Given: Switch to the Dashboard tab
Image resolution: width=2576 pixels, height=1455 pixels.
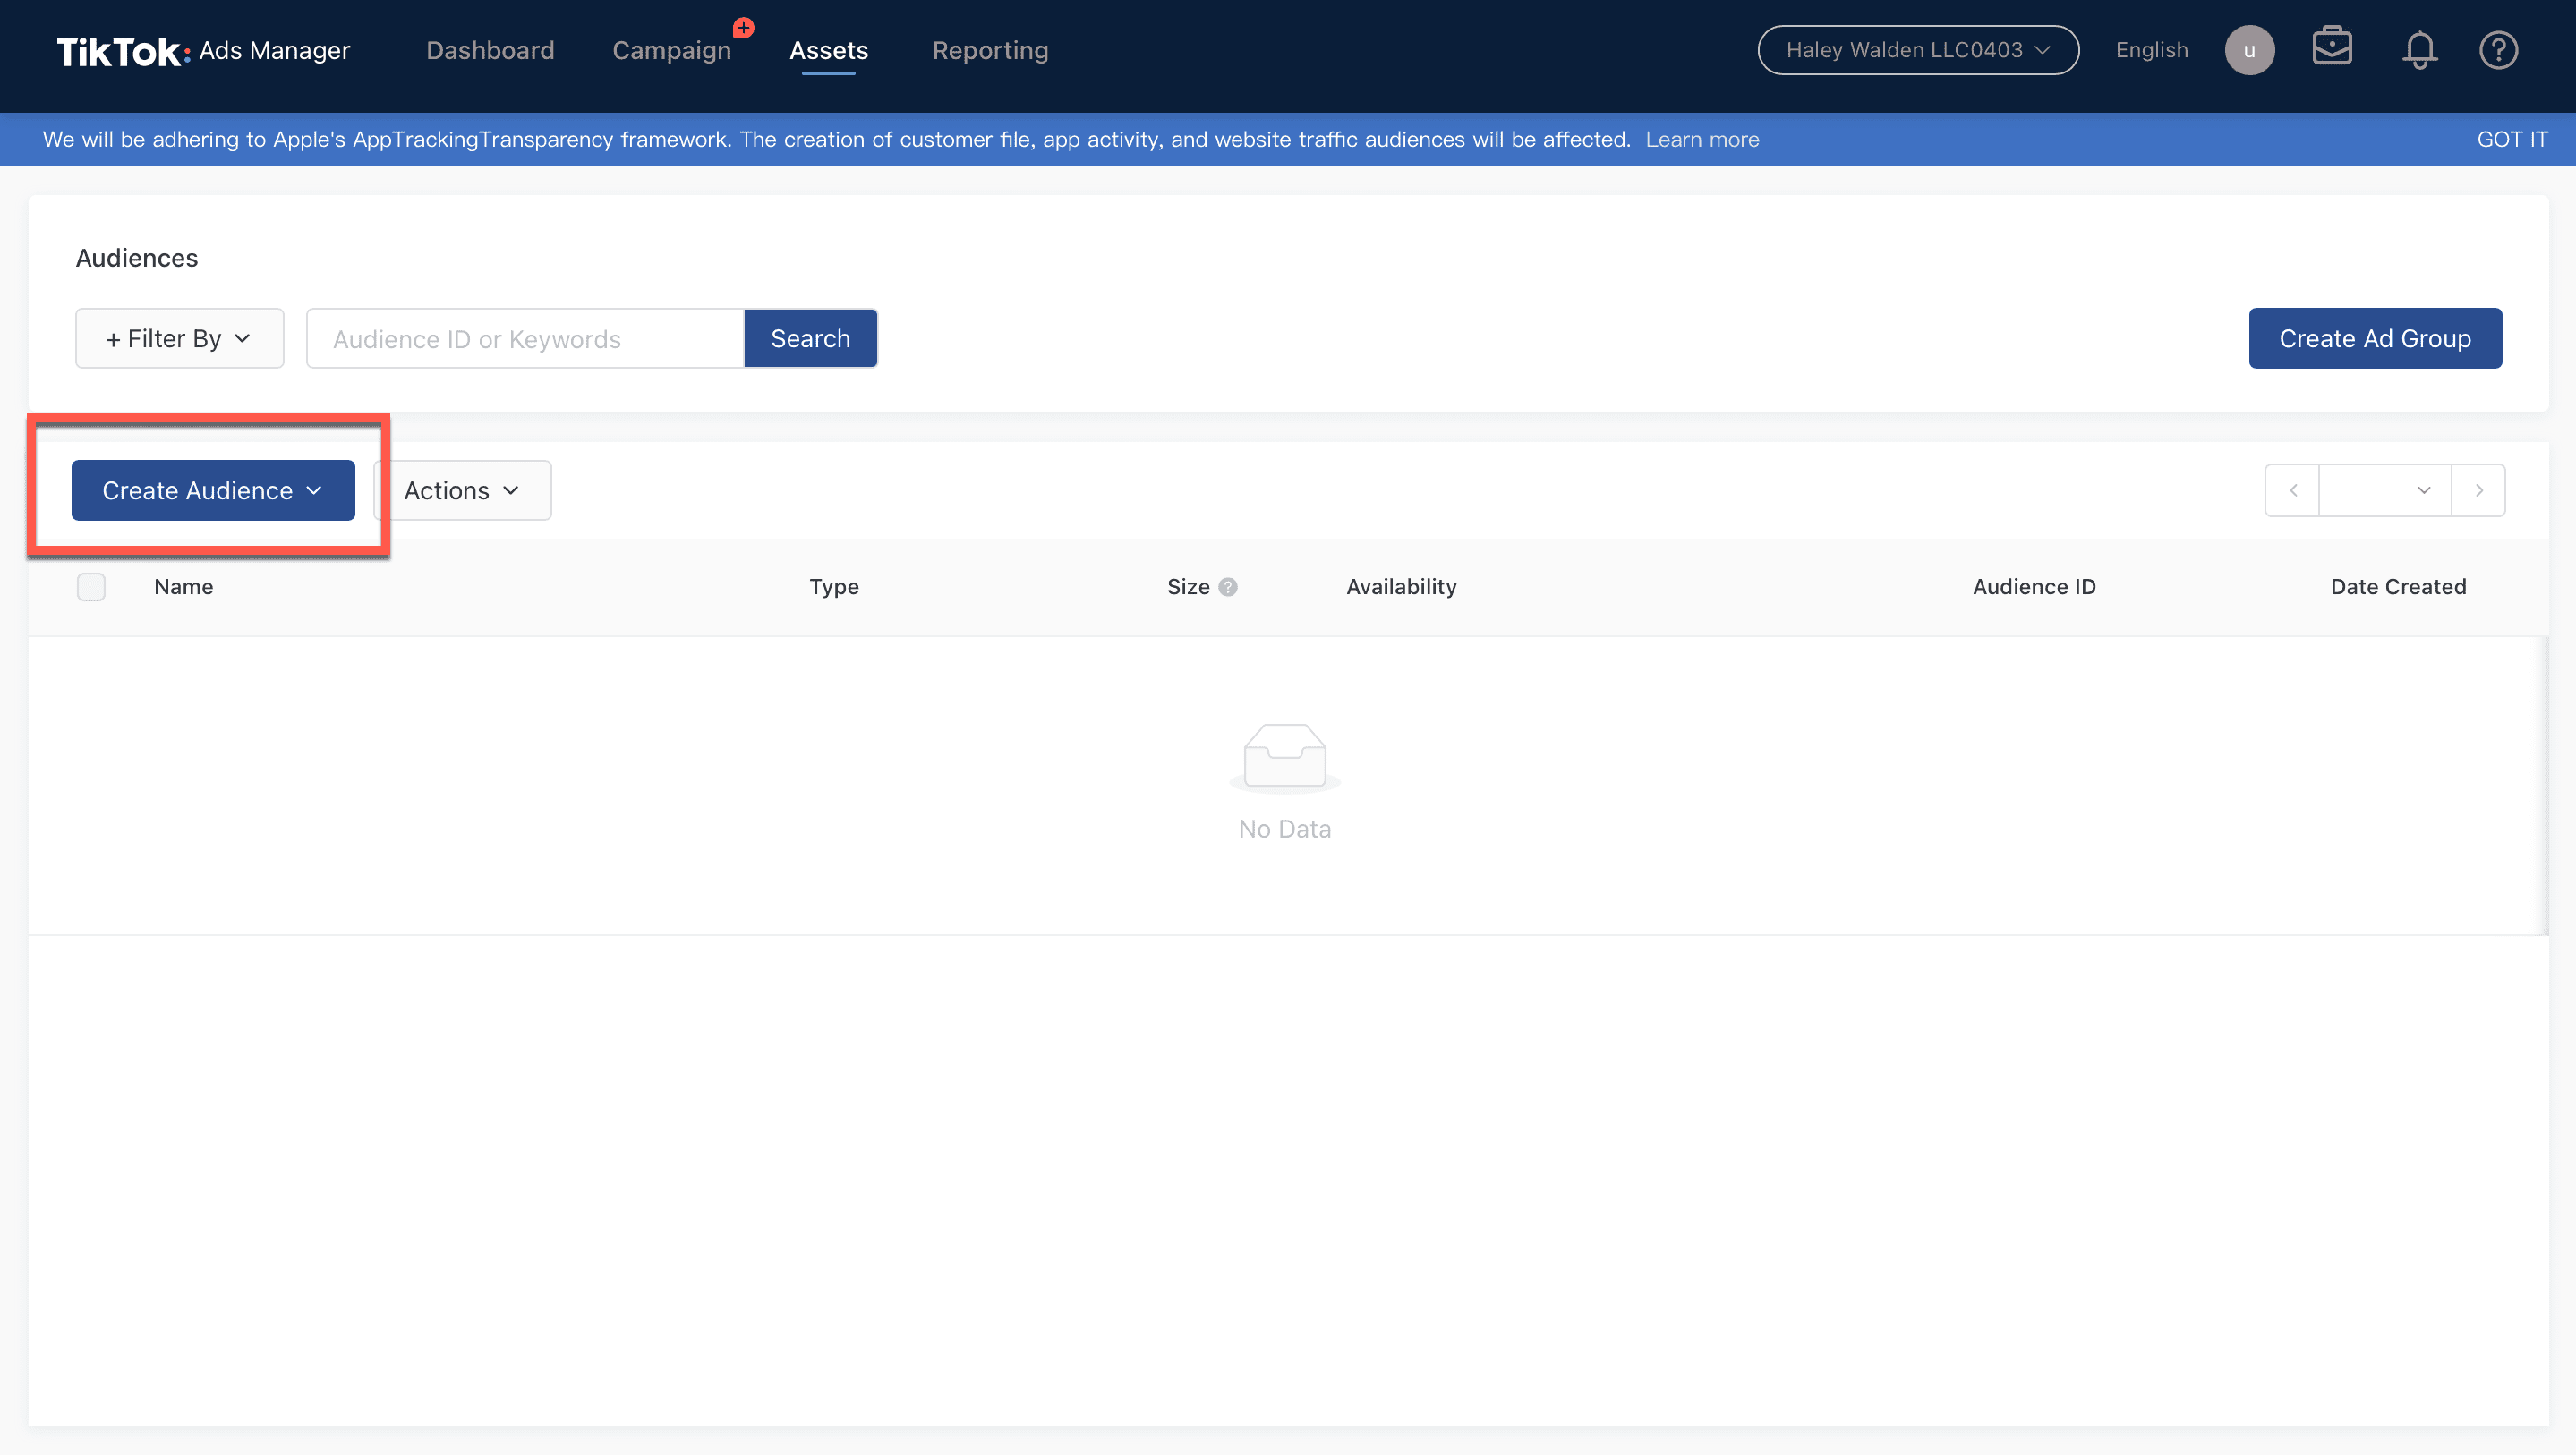Looking at the screenshot, I should [490, 50].
